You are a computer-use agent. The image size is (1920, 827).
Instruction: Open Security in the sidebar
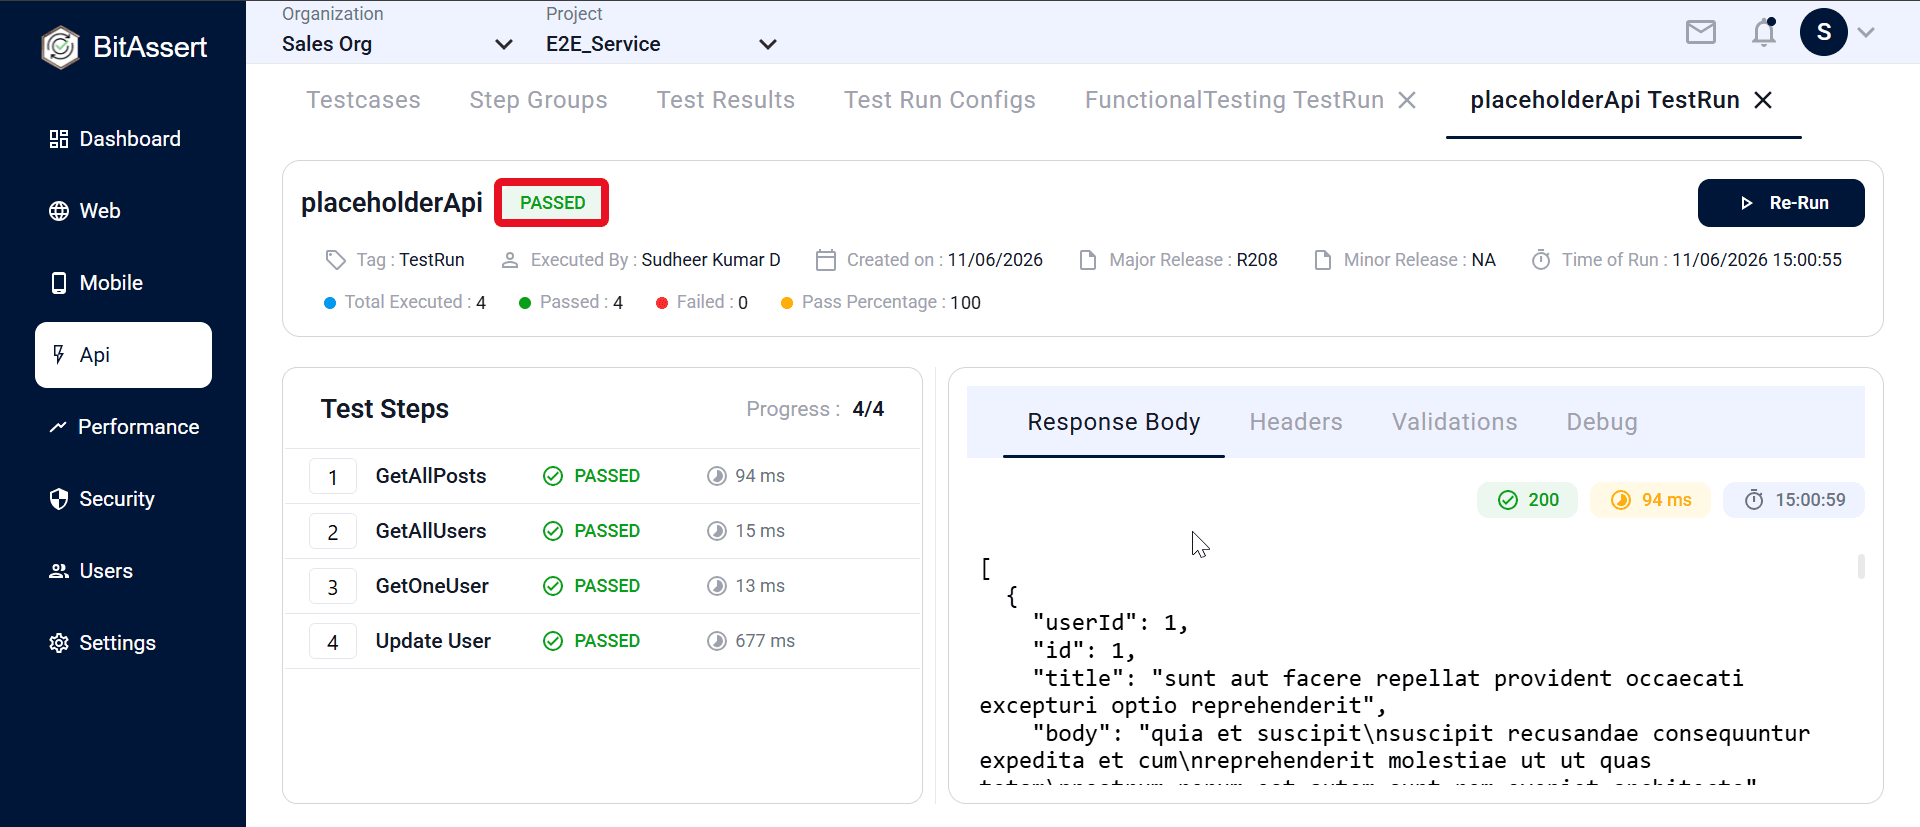(123, 499)
